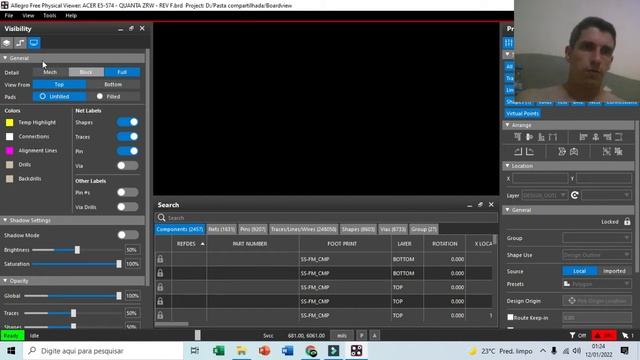The image size is (640, 360).
Task: Click the Virtual Points button
Action: coord(522,113)
